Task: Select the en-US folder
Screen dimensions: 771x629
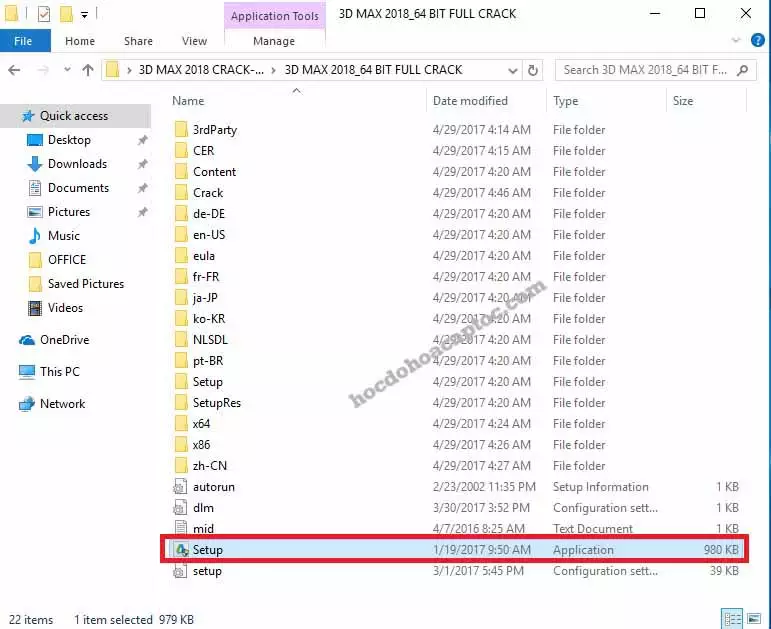Action: coord(209,235)
